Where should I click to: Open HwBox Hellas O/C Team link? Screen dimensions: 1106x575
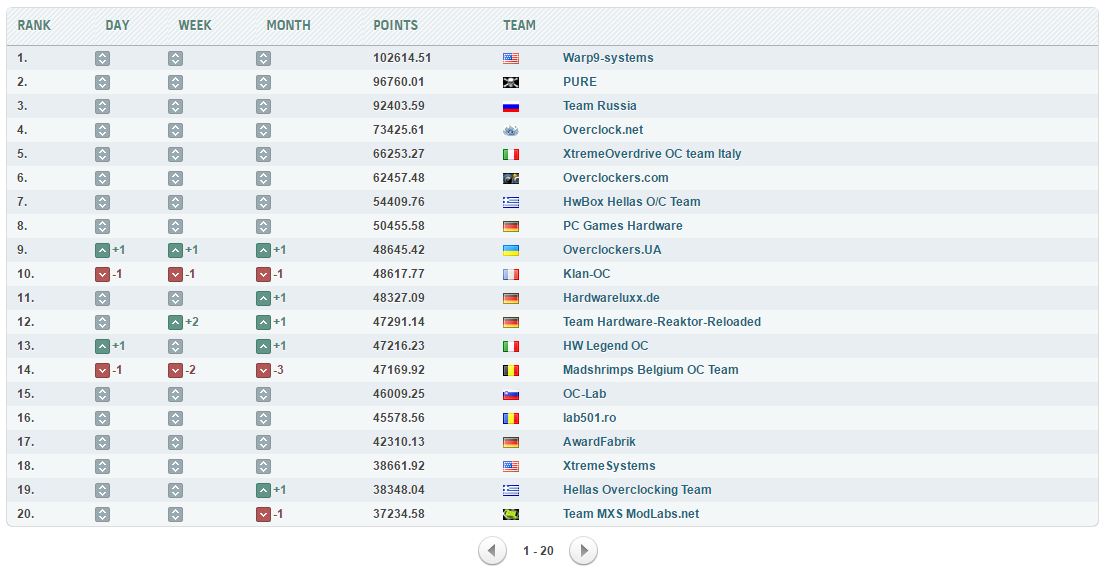tap(631, 202)
